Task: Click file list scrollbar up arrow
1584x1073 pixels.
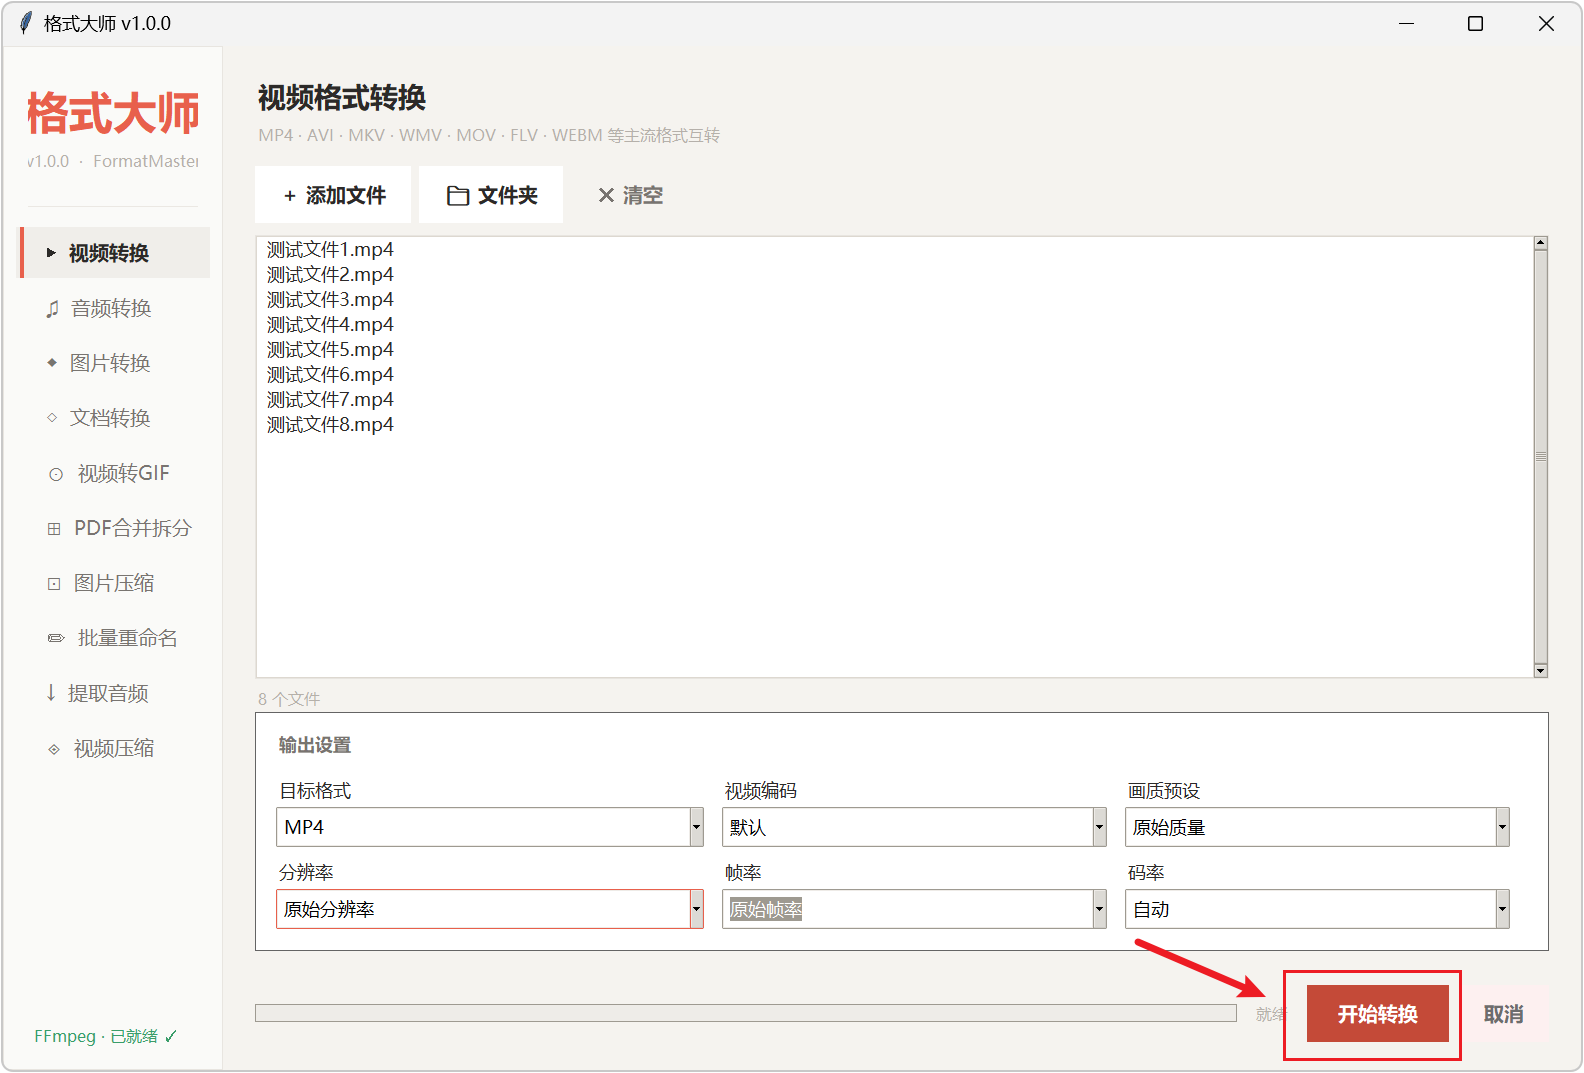Action: click(1540, 243)
